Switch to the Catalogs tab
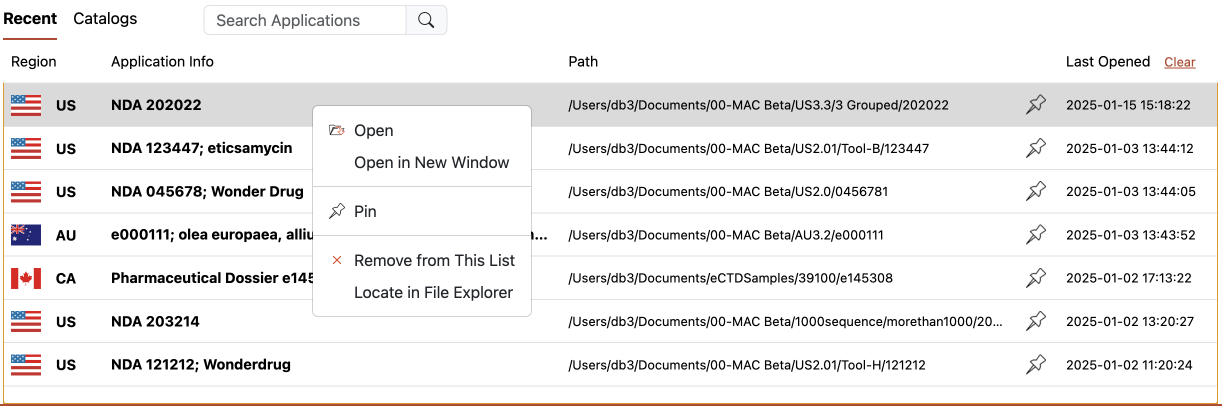The image size is (1222, 406). 105,19
